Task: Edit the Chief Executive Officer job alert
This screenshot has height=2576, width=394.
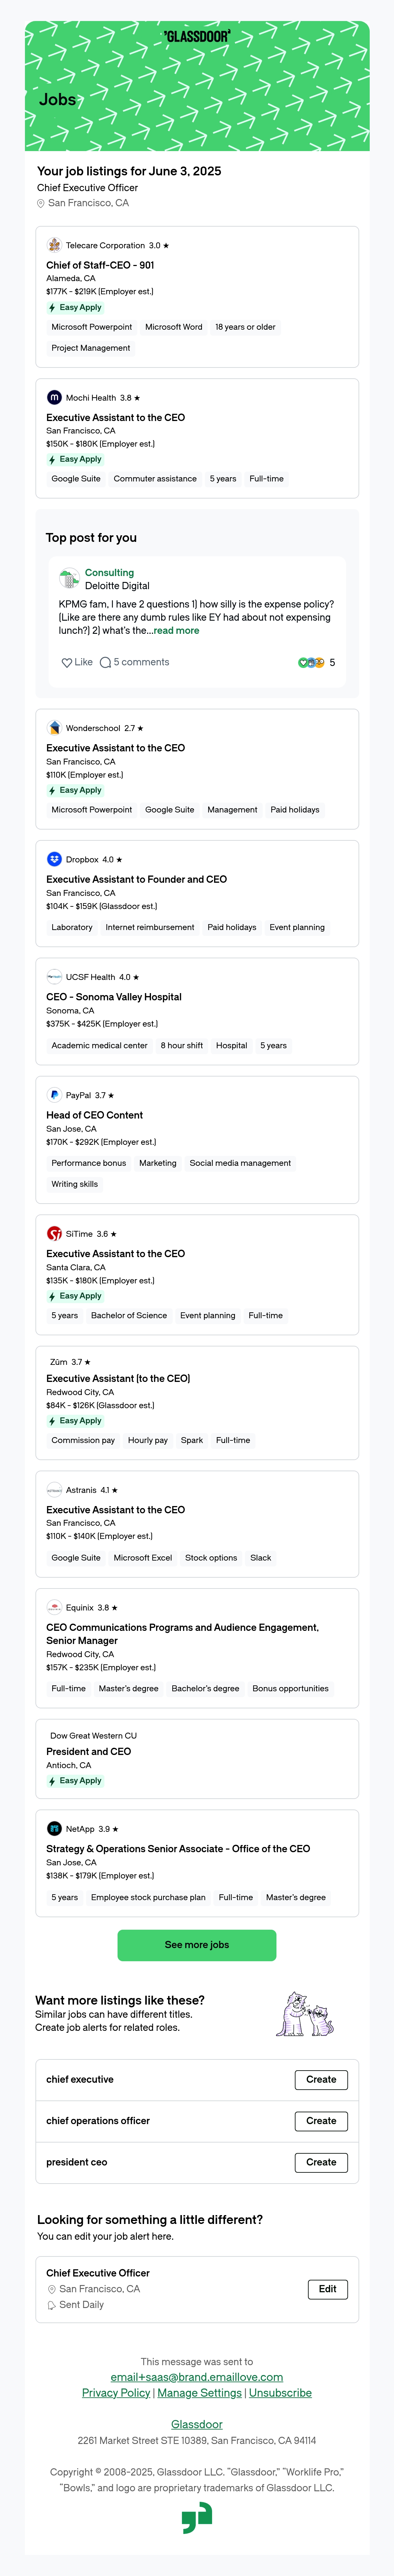Action: pos(327,2289)
